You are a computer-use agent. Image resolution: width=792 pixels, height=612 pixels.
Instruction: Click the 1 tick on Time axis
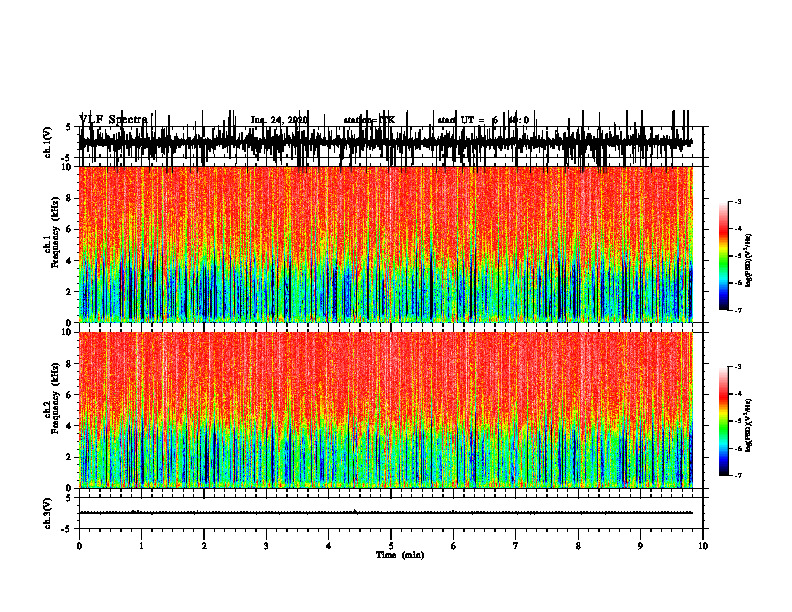(141, 546)
